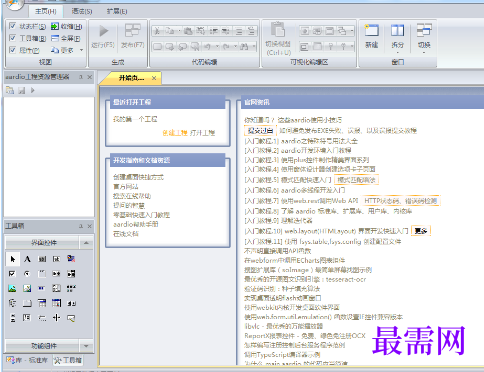The height and width of the screenshot is (372, 484).
Task: Click the Publish (F7) icon
Action: coord(132,31)
